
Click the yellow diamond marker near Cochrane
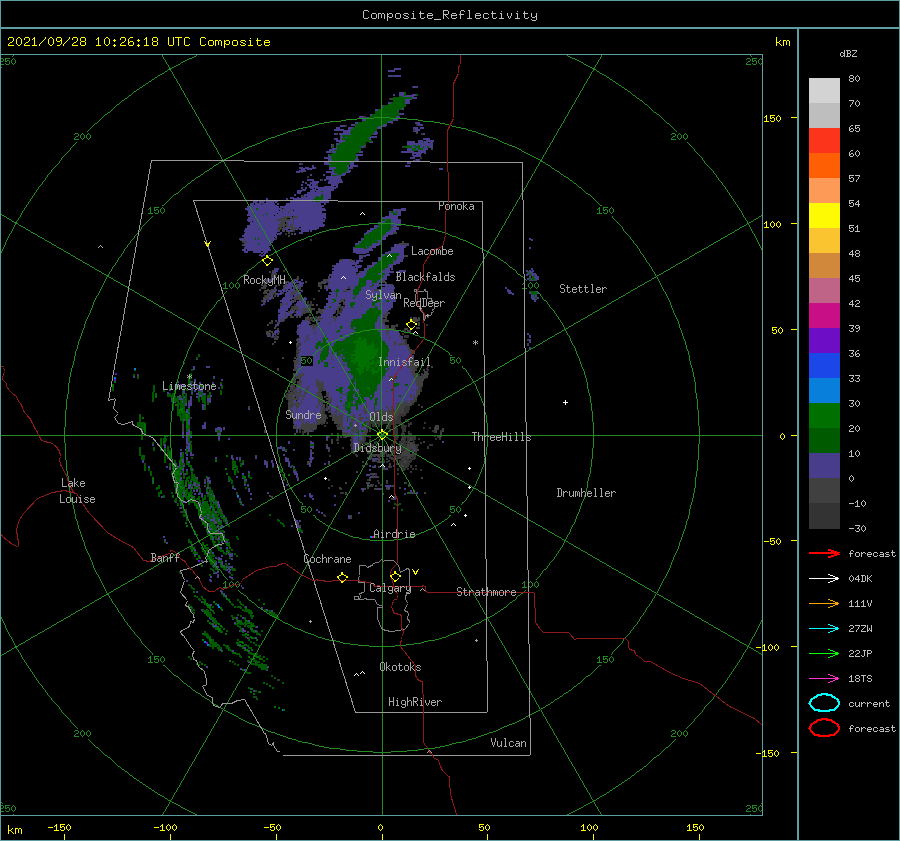(x=343, y=577)
